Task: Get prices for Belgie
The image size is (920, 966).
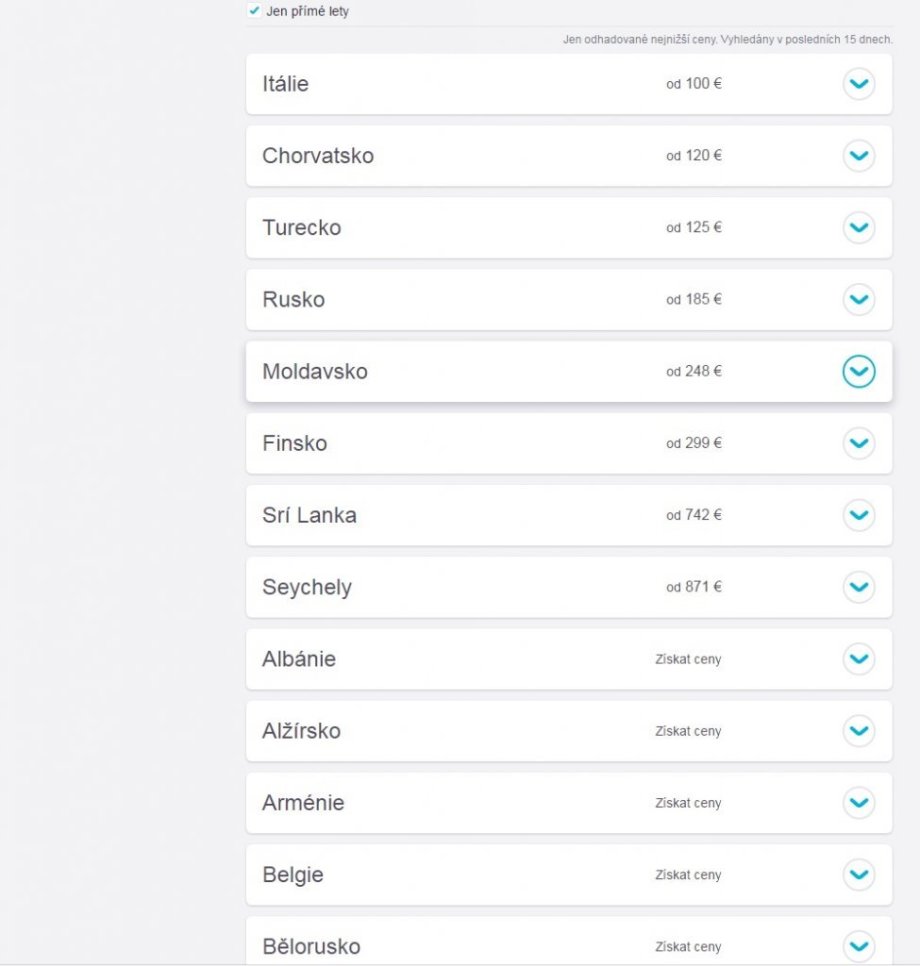Action: click(x=688, y=875)
